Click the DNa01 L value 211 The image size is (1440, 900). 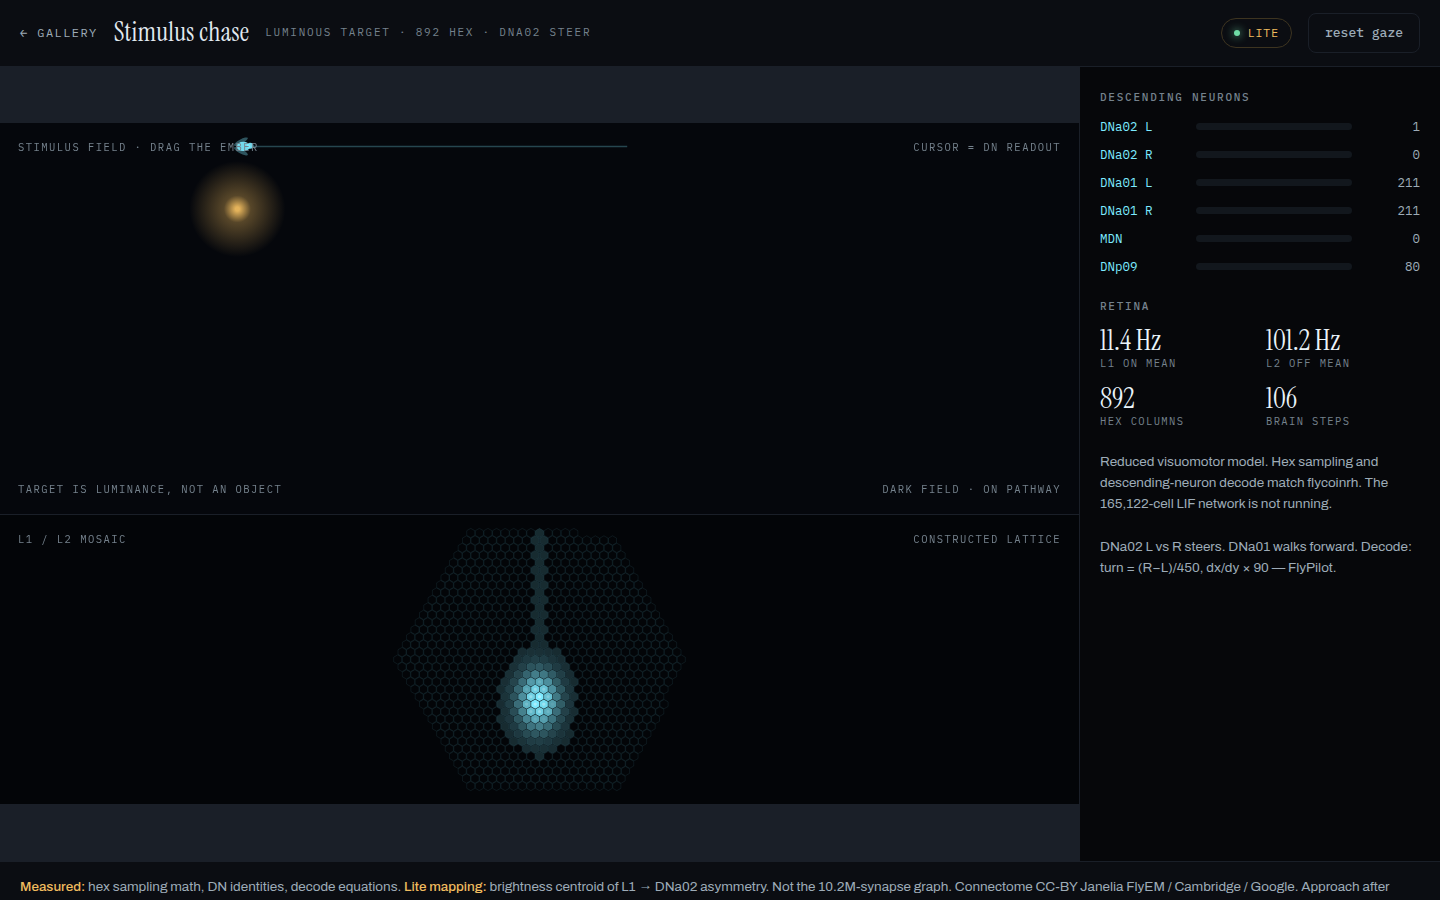pos(1409,183)
